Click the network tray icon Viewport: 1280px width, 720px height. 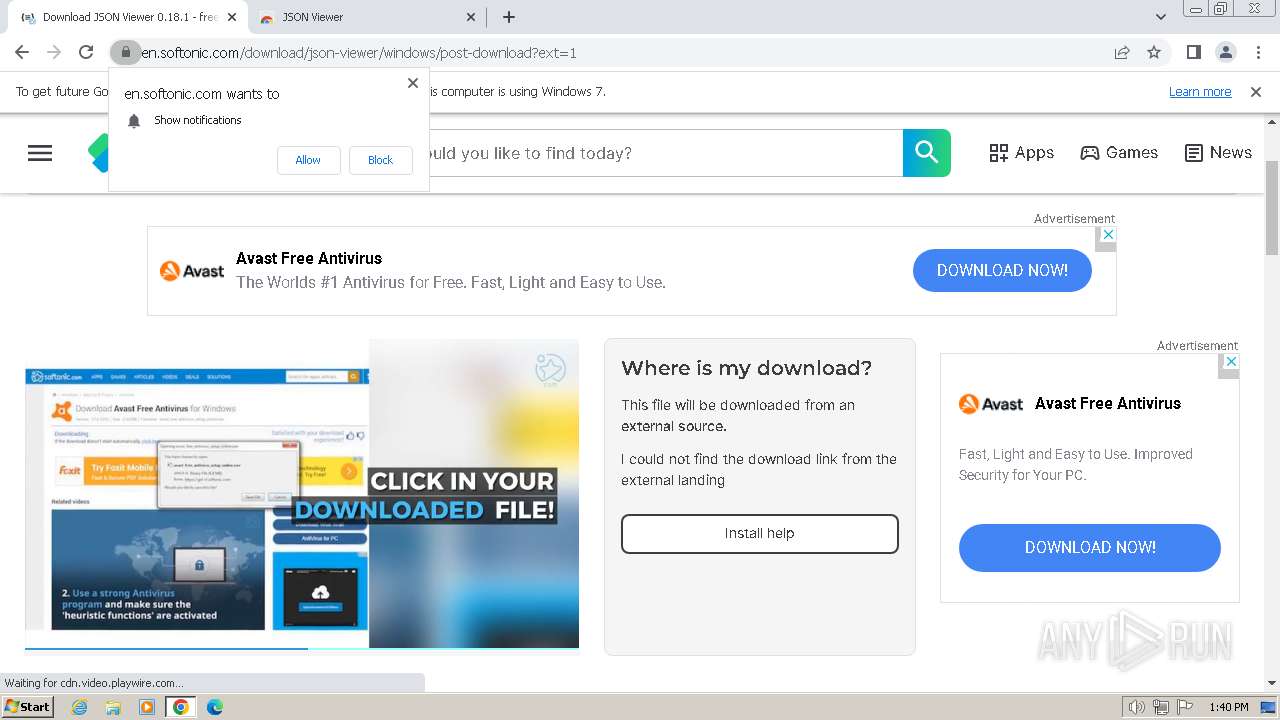click(1160, 707)
